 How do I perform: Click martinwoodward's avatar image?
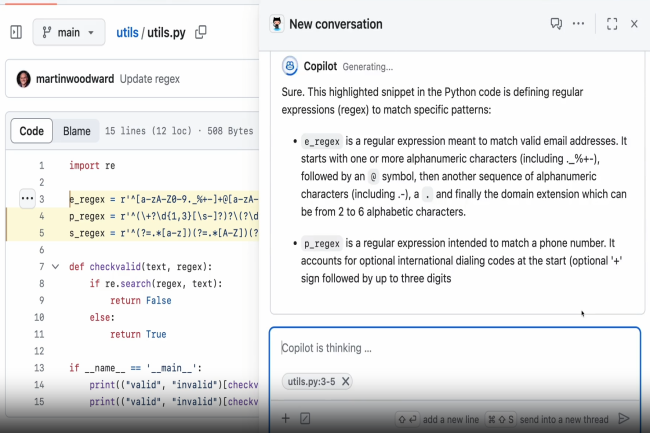(x=23, y=78)
